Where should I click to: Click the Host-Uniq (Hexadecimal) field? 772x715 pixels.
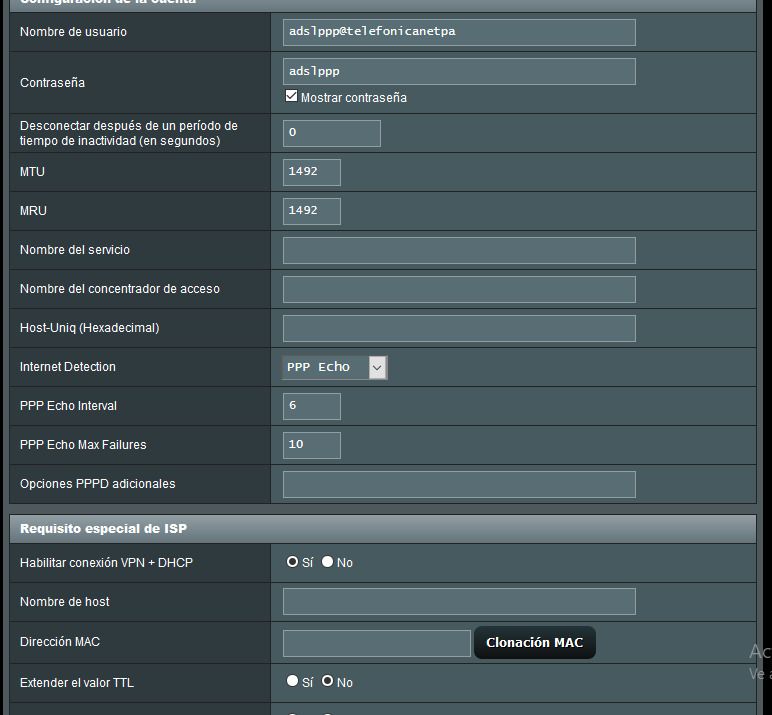(x=459, y=328)
